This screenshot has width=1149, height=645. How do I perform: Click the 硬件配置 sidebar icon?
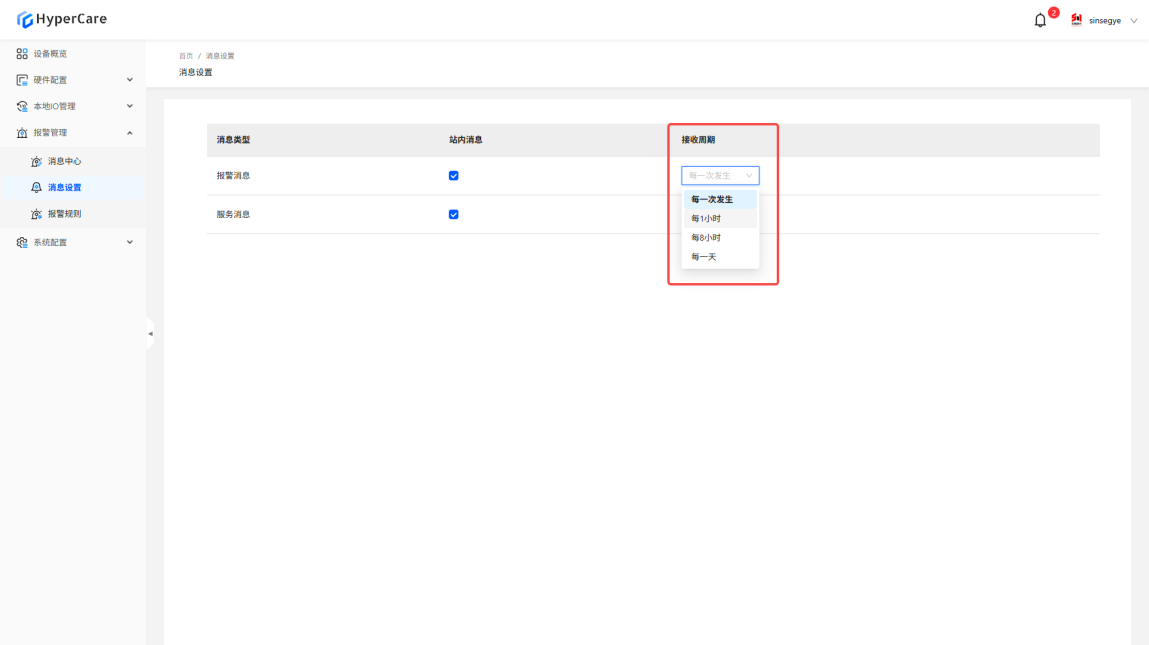coord(22,80)
